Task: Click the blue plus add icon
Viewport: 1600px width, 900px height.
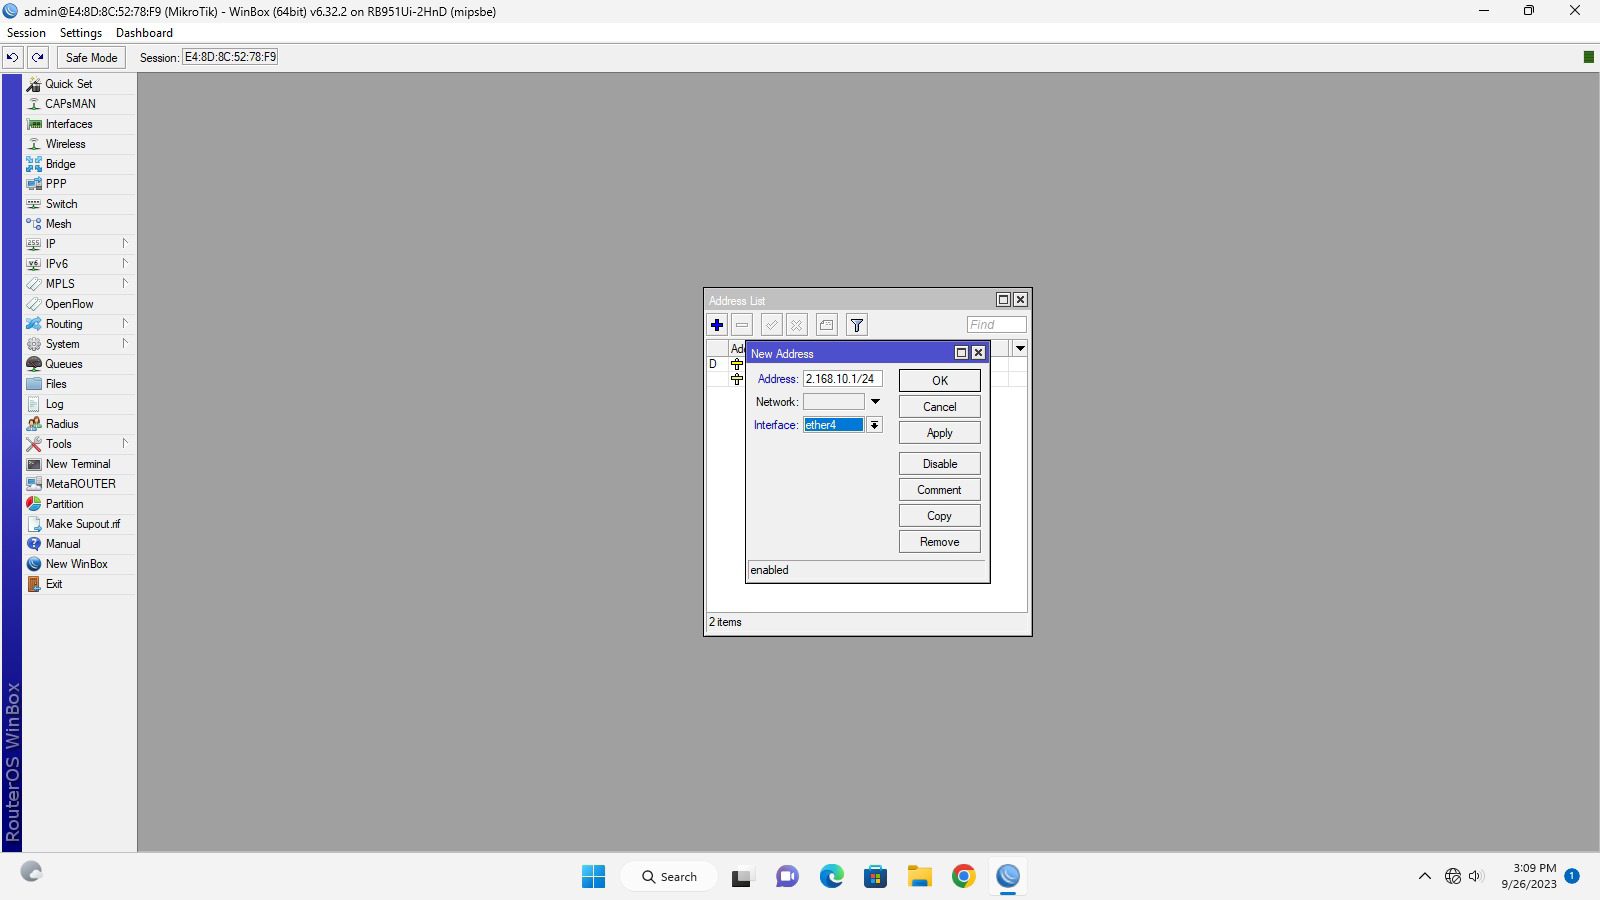Action: coord(717,325)
